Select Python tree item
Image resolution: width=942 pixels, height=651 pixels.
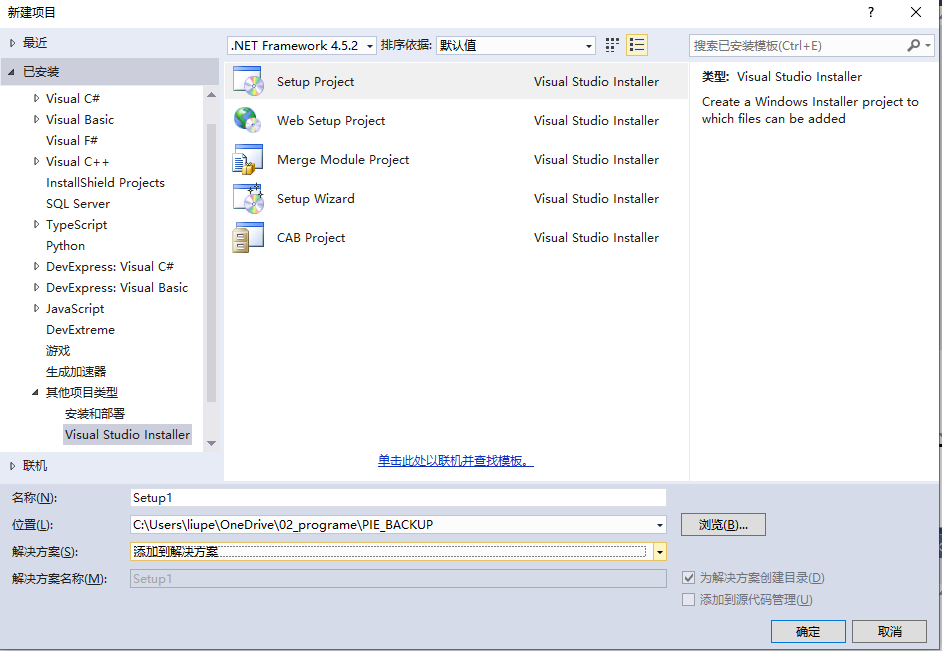[x=65, y=245]
